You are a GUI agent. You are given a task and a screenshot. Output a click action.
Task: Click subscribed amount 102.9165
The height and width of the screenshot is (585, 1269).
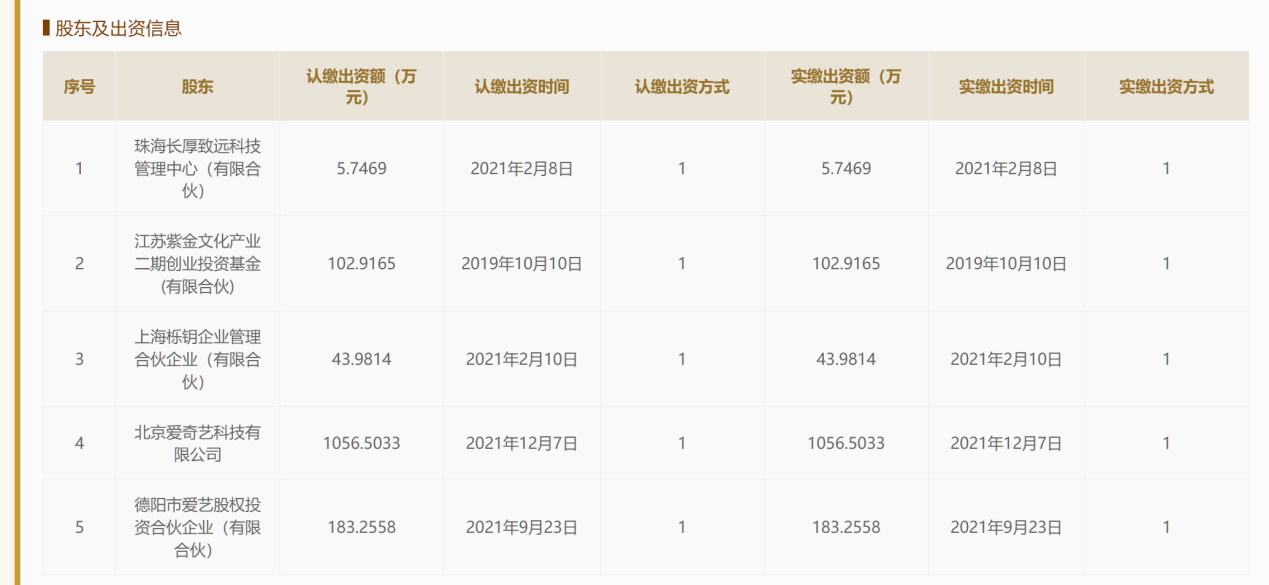coord(361,264)
